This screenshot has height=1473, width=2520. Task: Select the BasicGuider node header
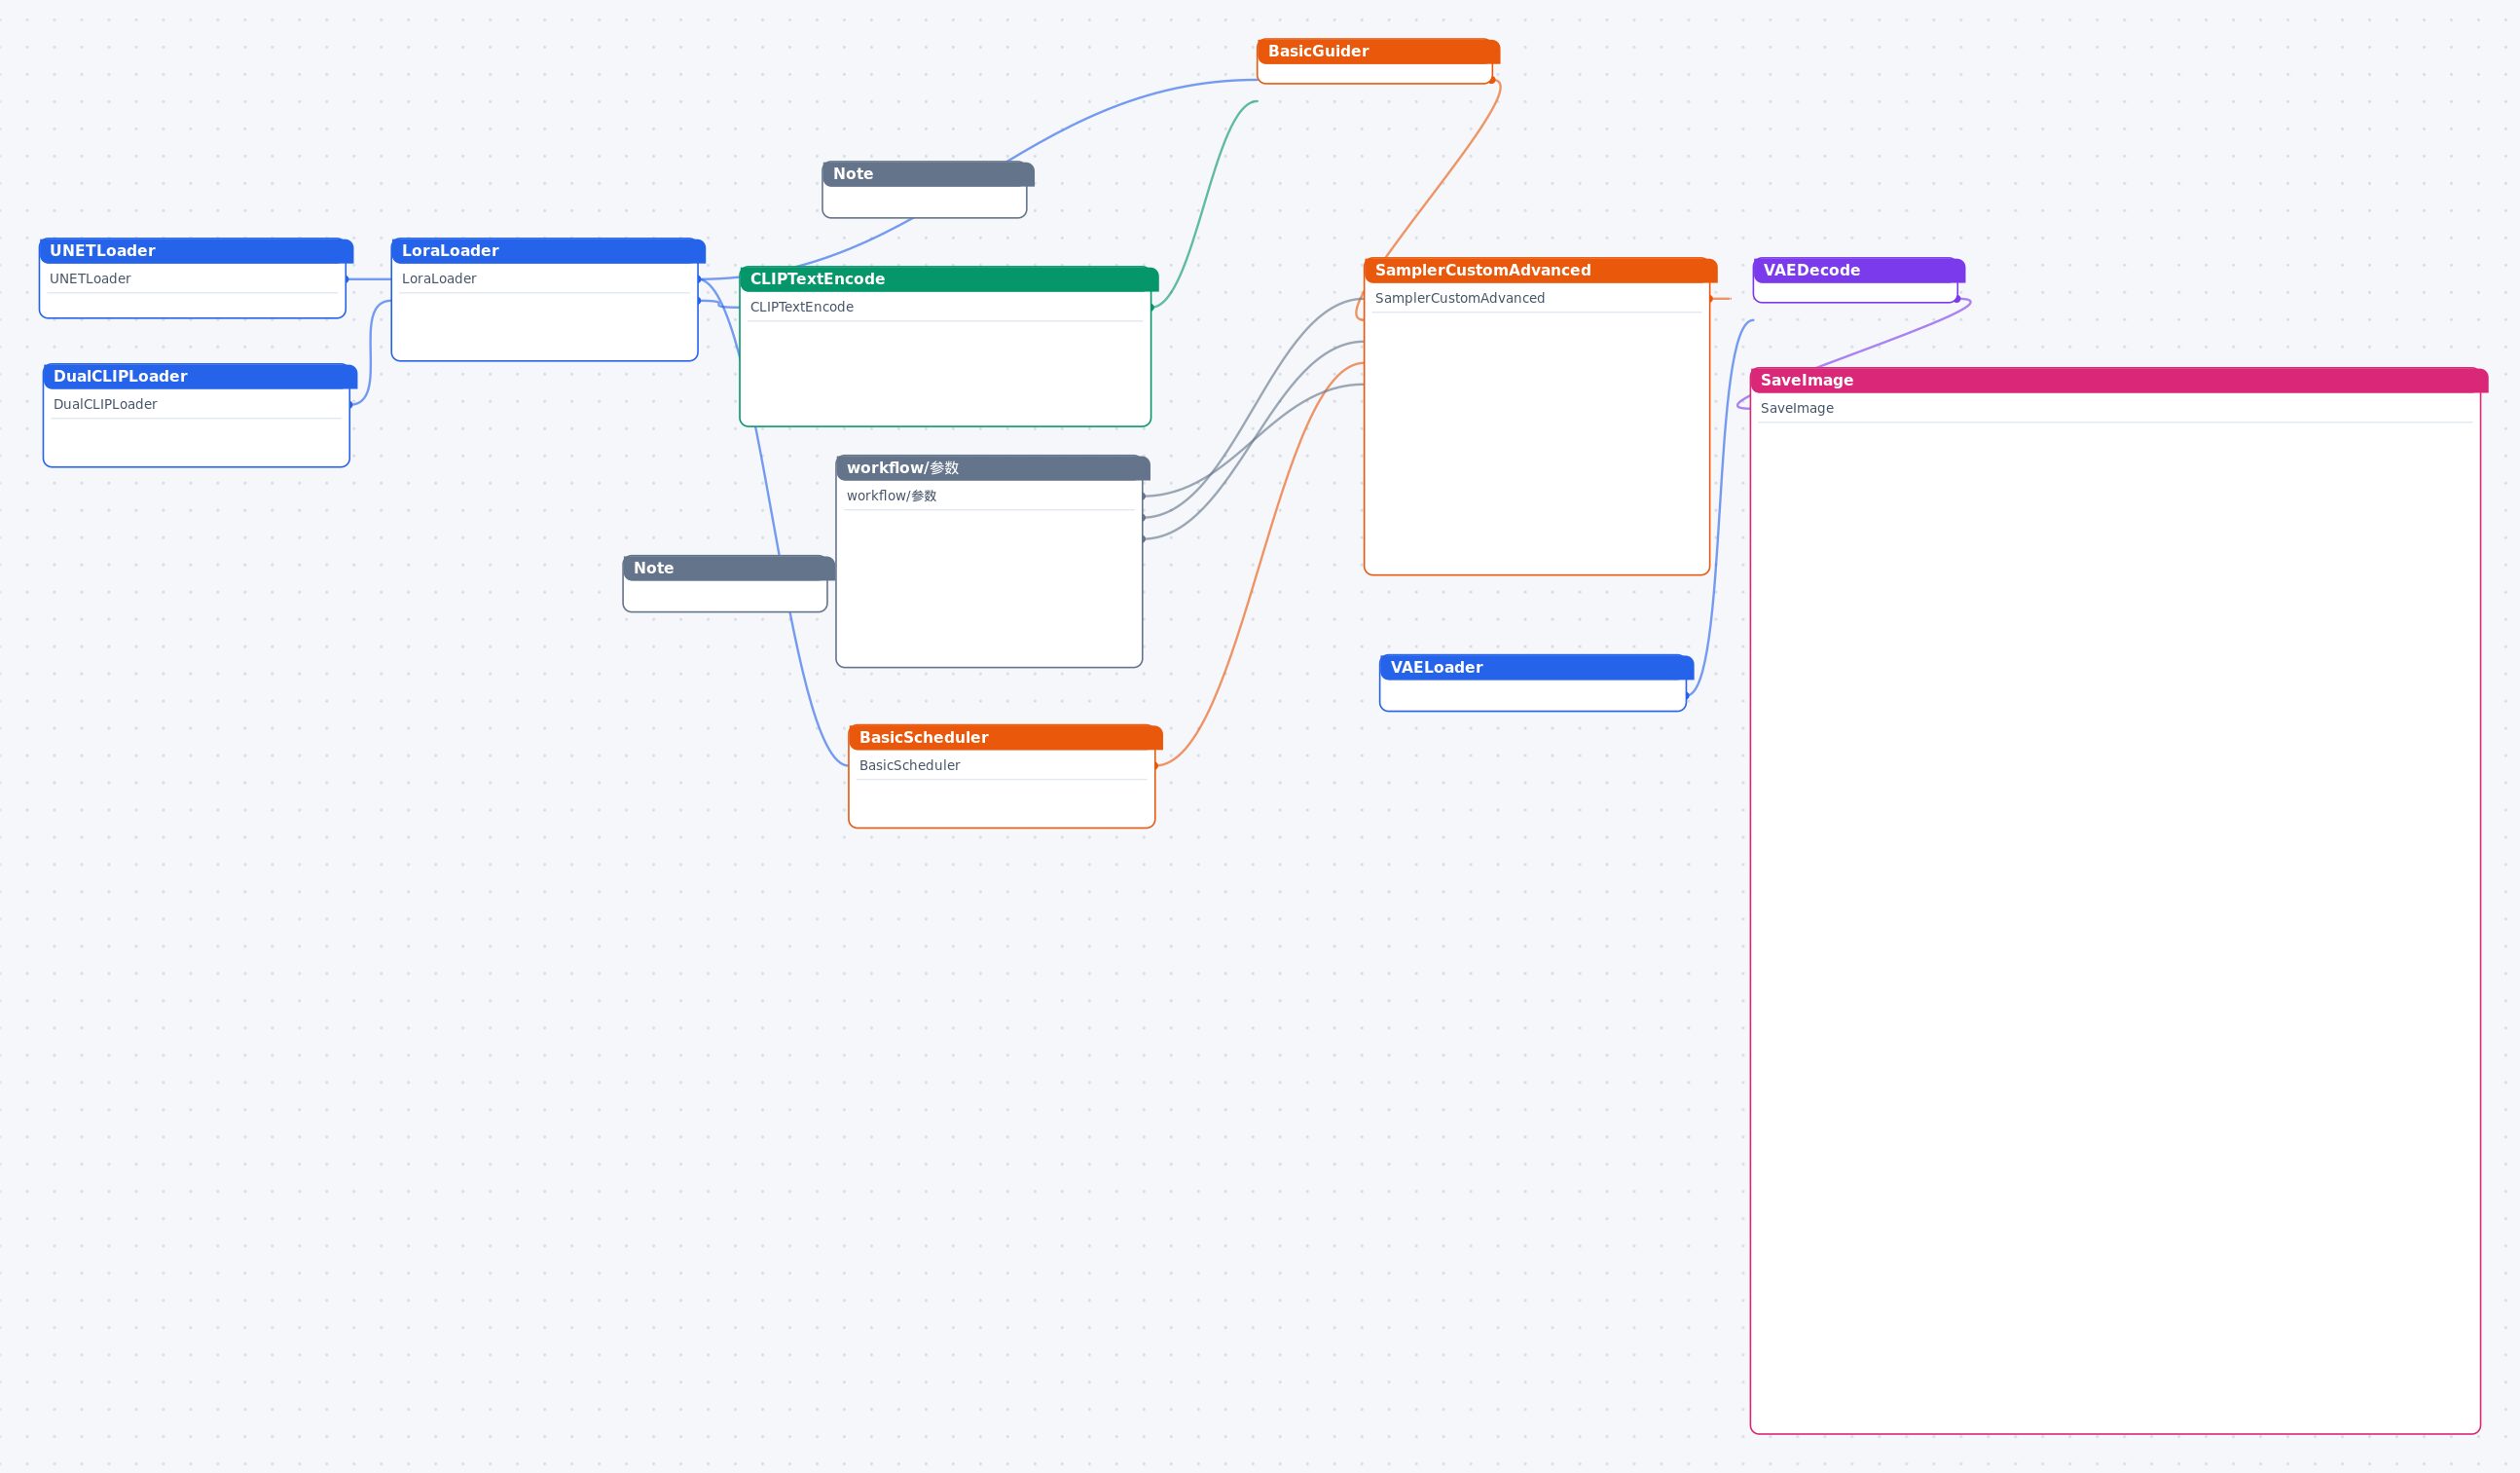tap(1378, 51)
